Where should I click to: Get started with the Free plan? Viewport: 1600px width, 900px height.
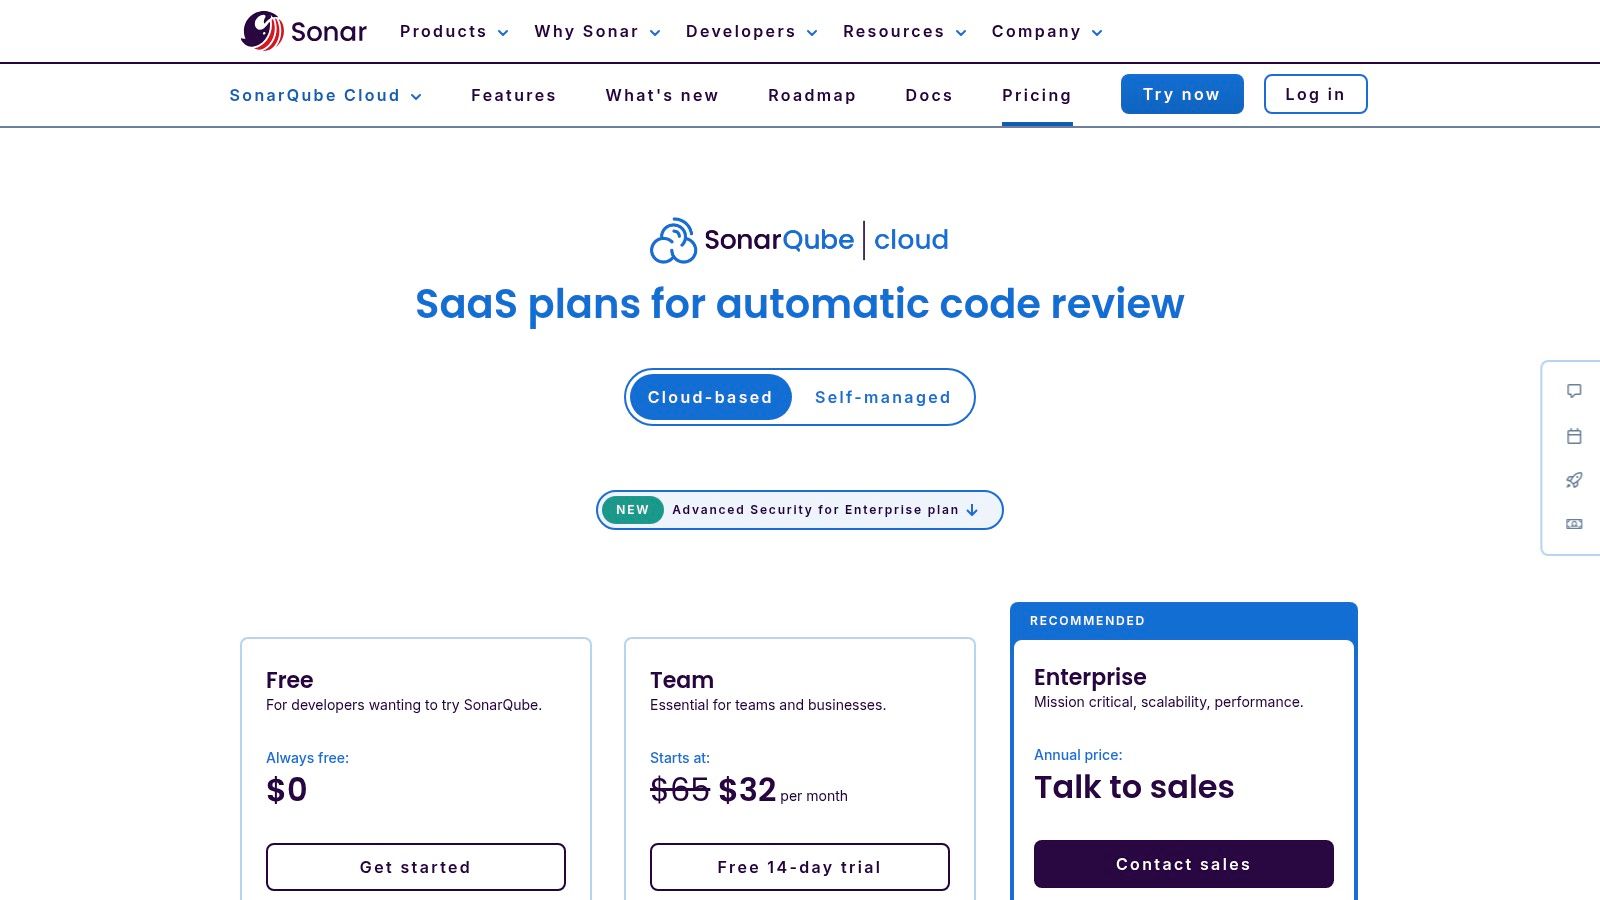416,867
